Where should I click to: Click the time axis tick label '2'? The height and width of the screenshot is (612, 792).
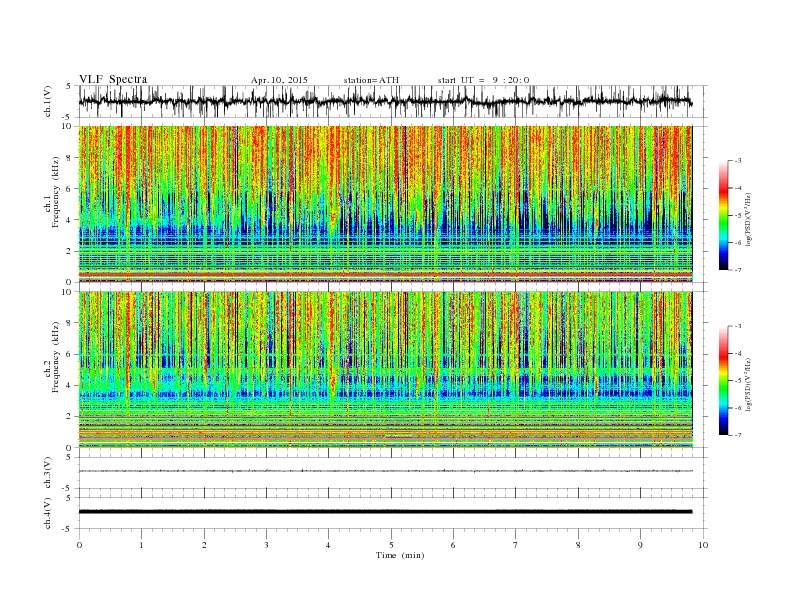click(204, 545)
